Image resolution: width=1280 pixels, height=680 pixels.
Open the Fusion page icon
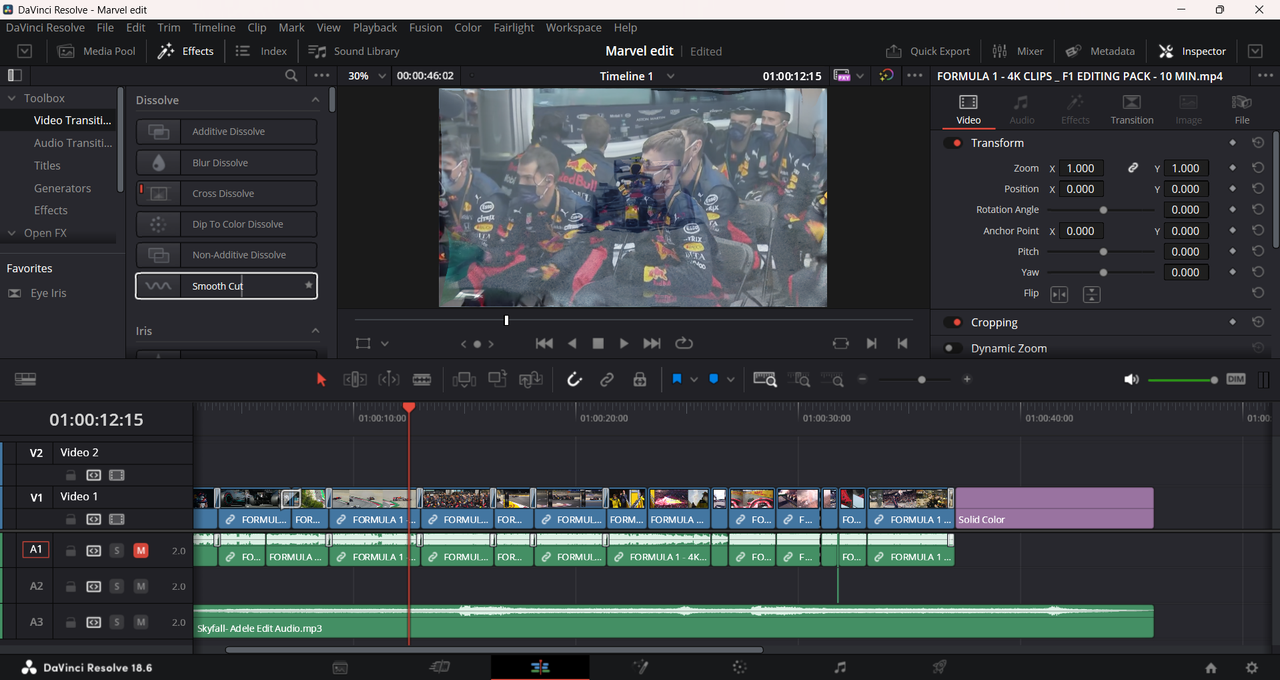(x=640, y=667)
